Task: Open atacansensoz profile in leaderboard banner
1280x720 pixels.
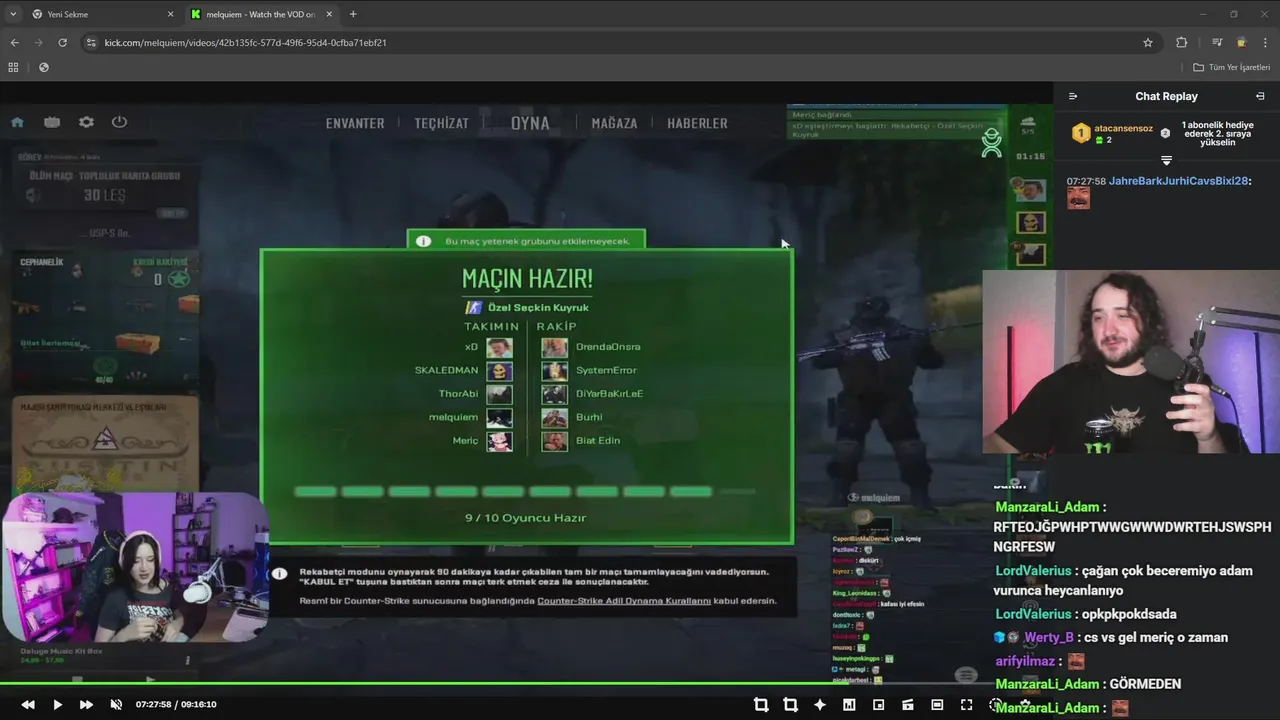Action: [x=1123, y=129]
